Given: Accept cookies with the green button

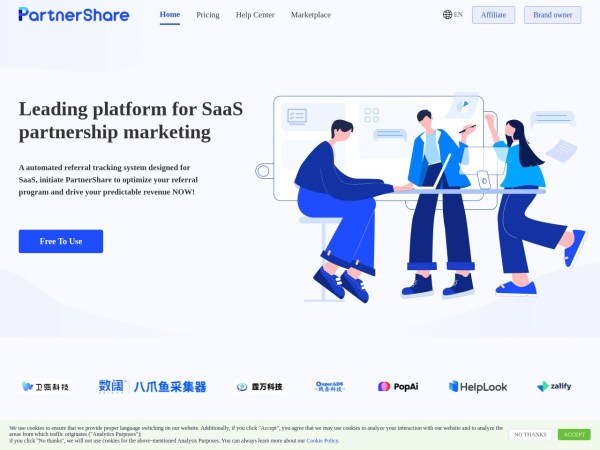Looking at the screenshot, I should pos(574,435).
